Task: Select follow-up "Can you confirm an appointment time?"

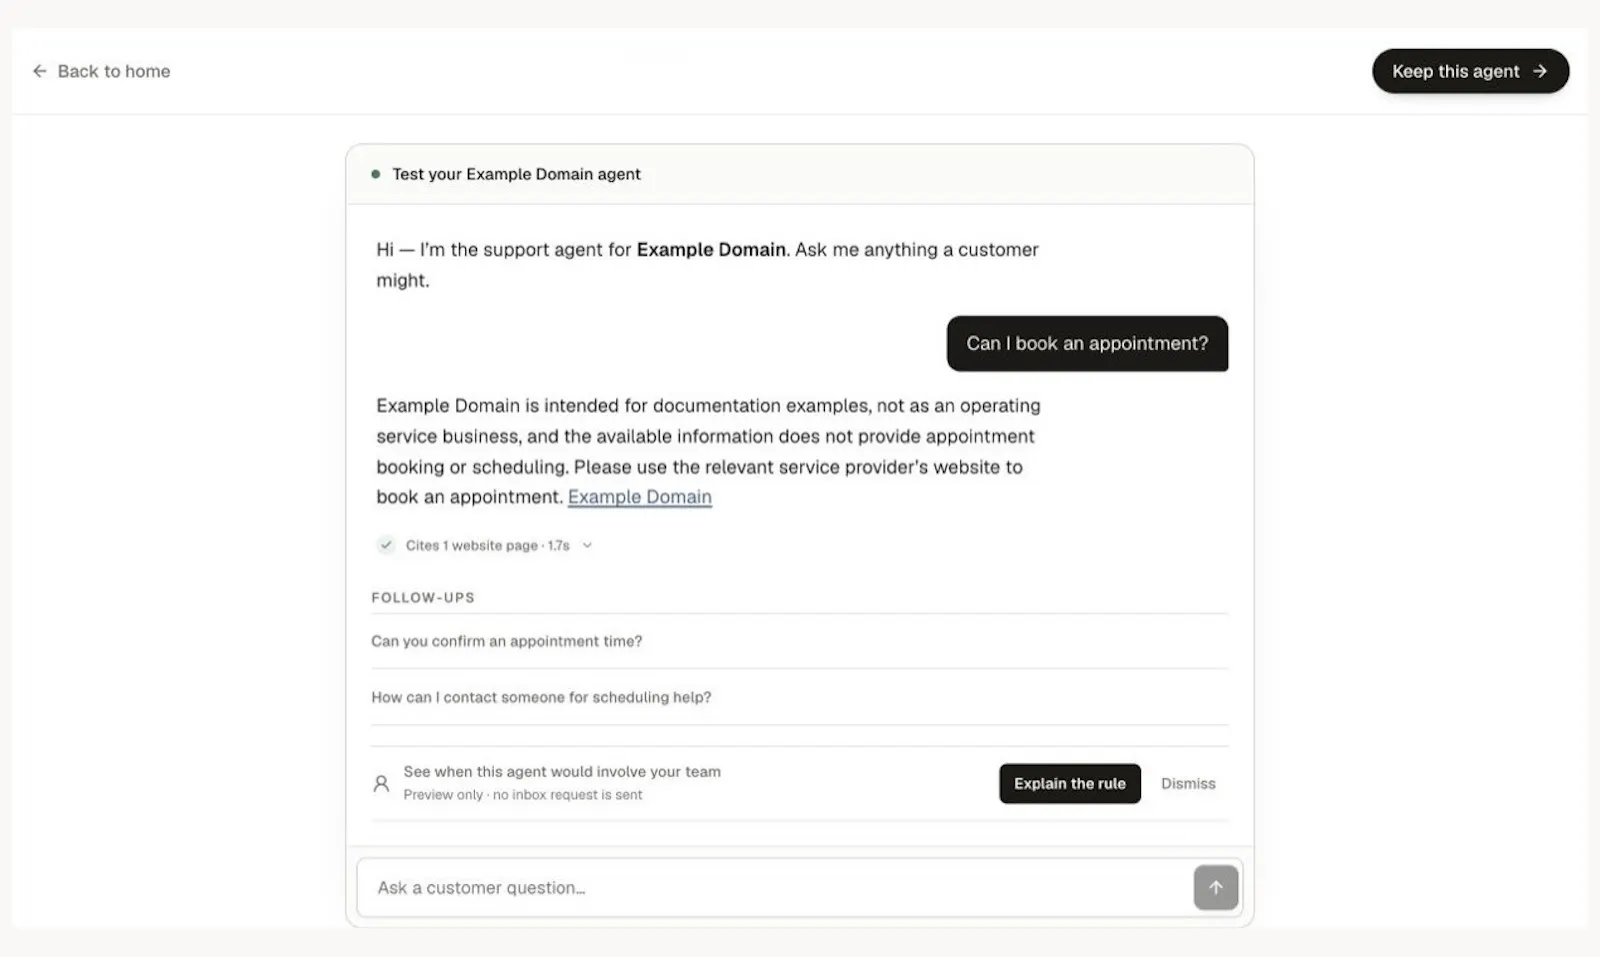Action: (x=799, y=641)
